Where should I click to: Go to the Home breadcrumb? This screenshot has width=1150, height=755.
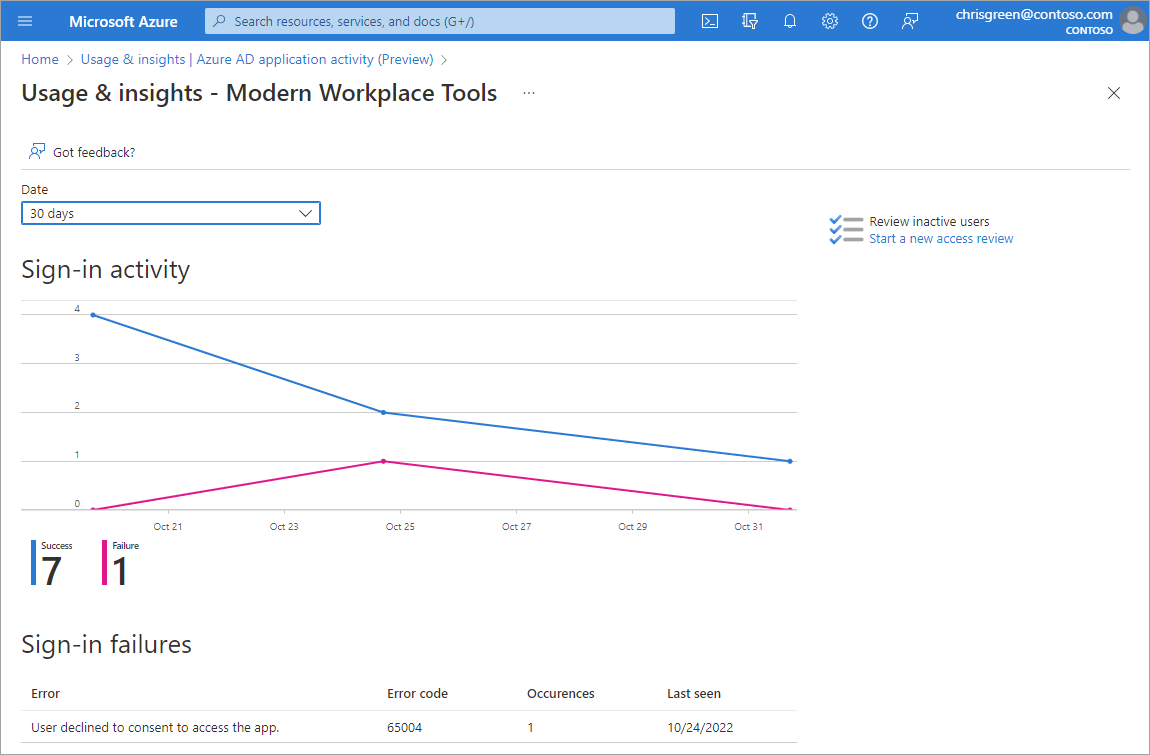40,59
